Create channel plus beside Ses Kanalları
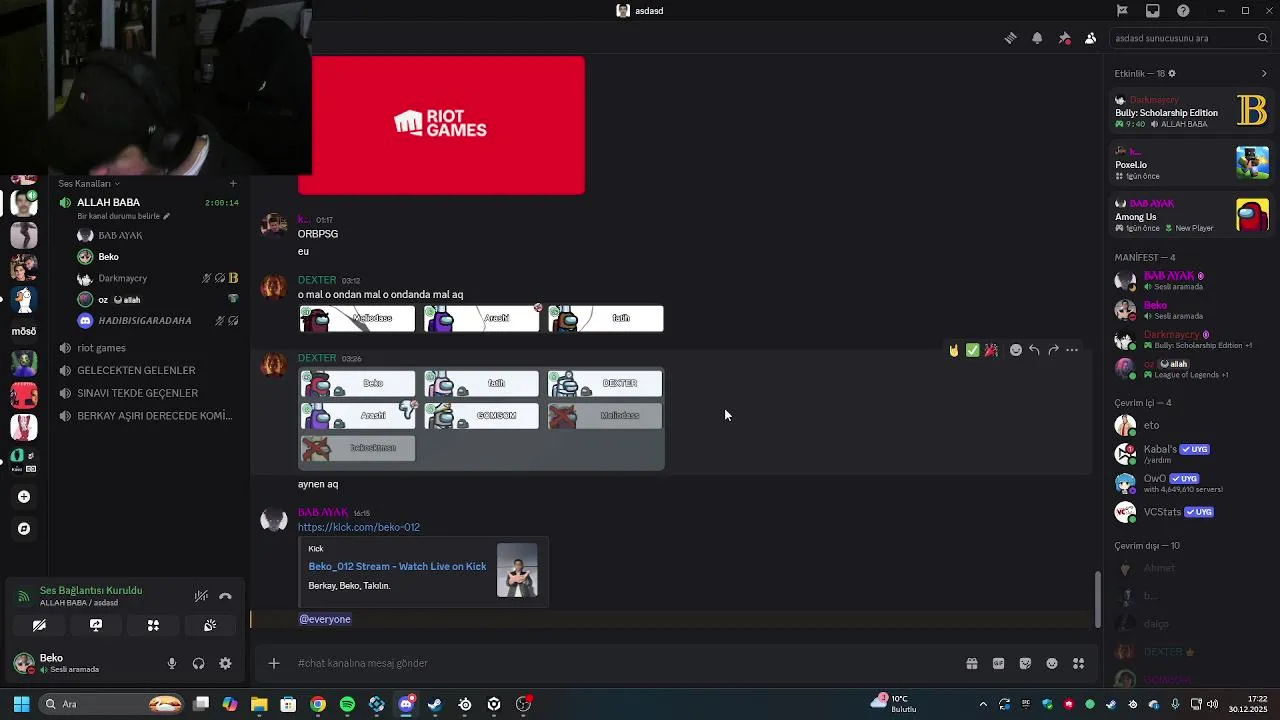 coord(233,183)
